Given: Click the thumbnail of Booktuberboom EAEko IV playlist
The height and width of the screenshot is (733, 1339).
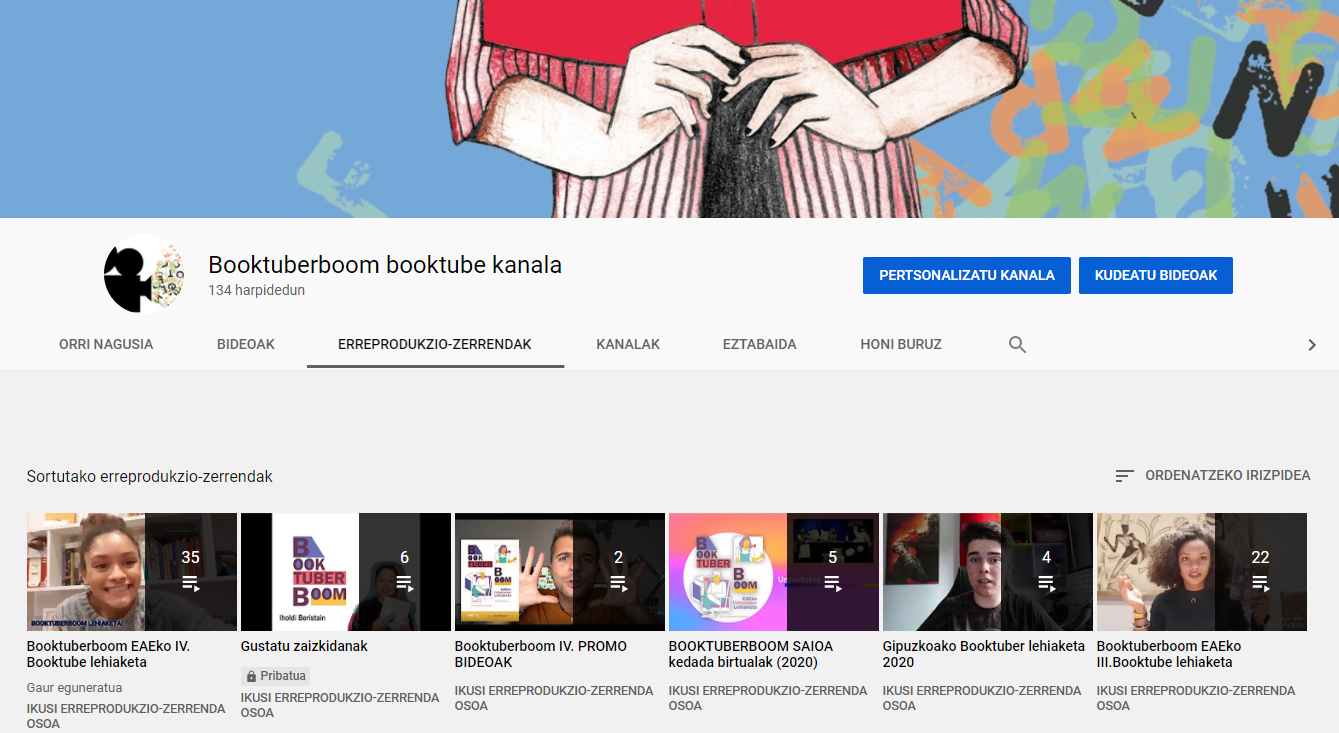Looking at the screenshot, I should point(132,572).
